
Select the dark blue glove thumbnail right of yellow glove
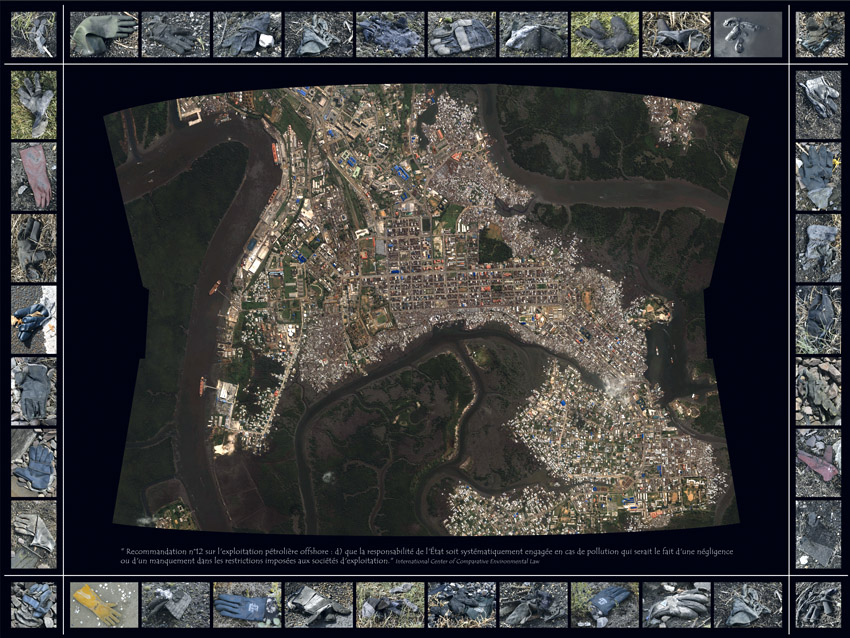247,604
